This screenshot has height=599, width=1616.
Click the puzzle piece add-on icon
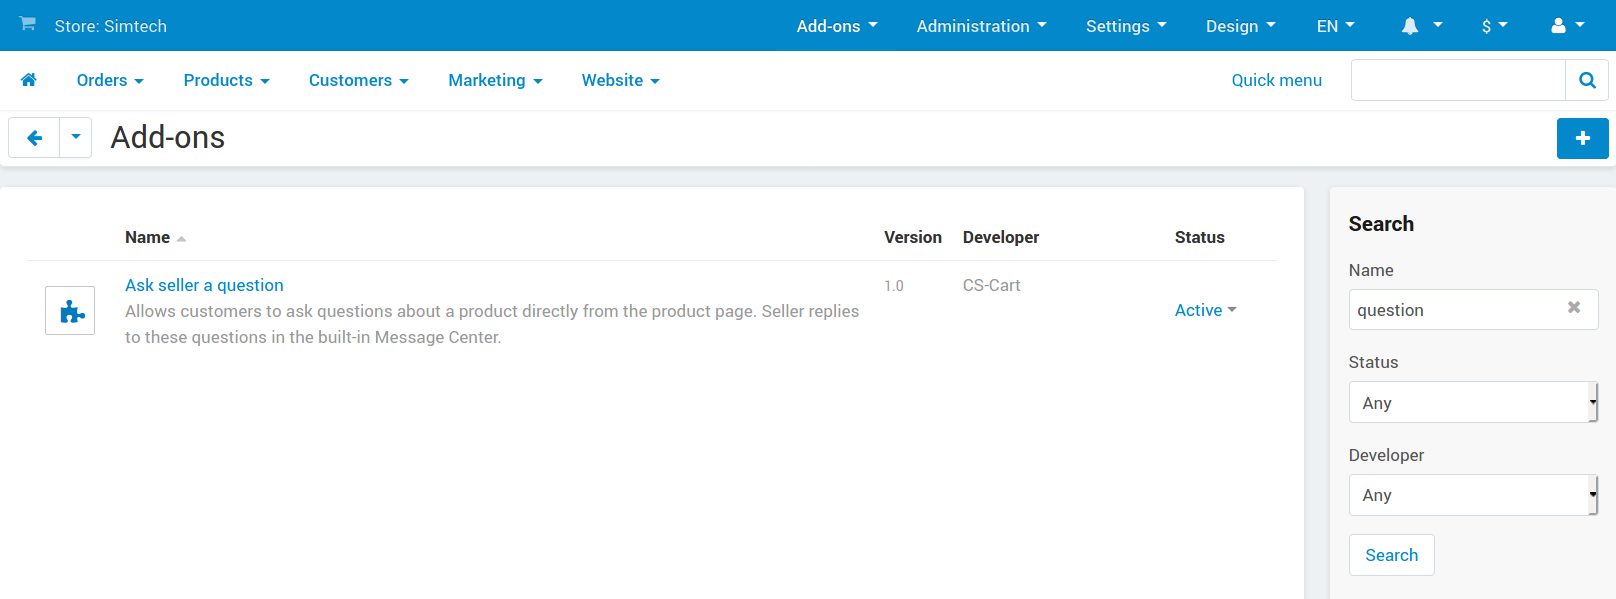point(70,310)
